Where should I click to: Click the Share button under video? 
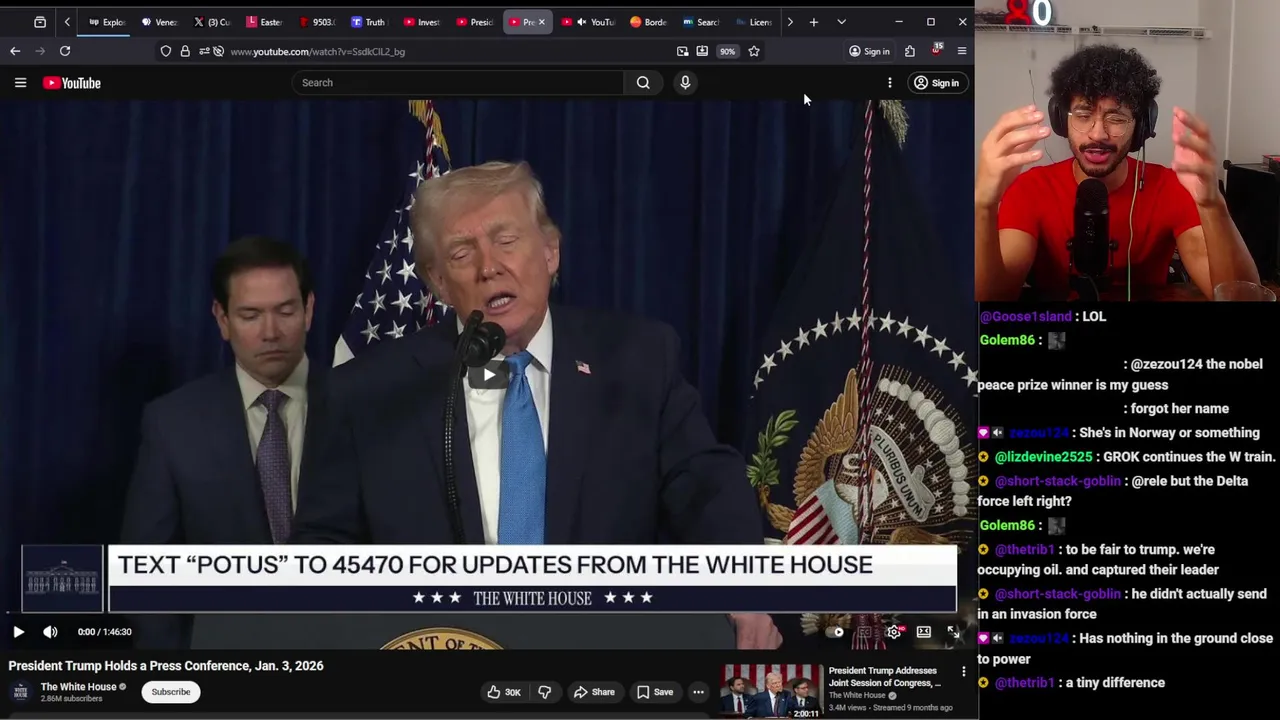[594, 692]
